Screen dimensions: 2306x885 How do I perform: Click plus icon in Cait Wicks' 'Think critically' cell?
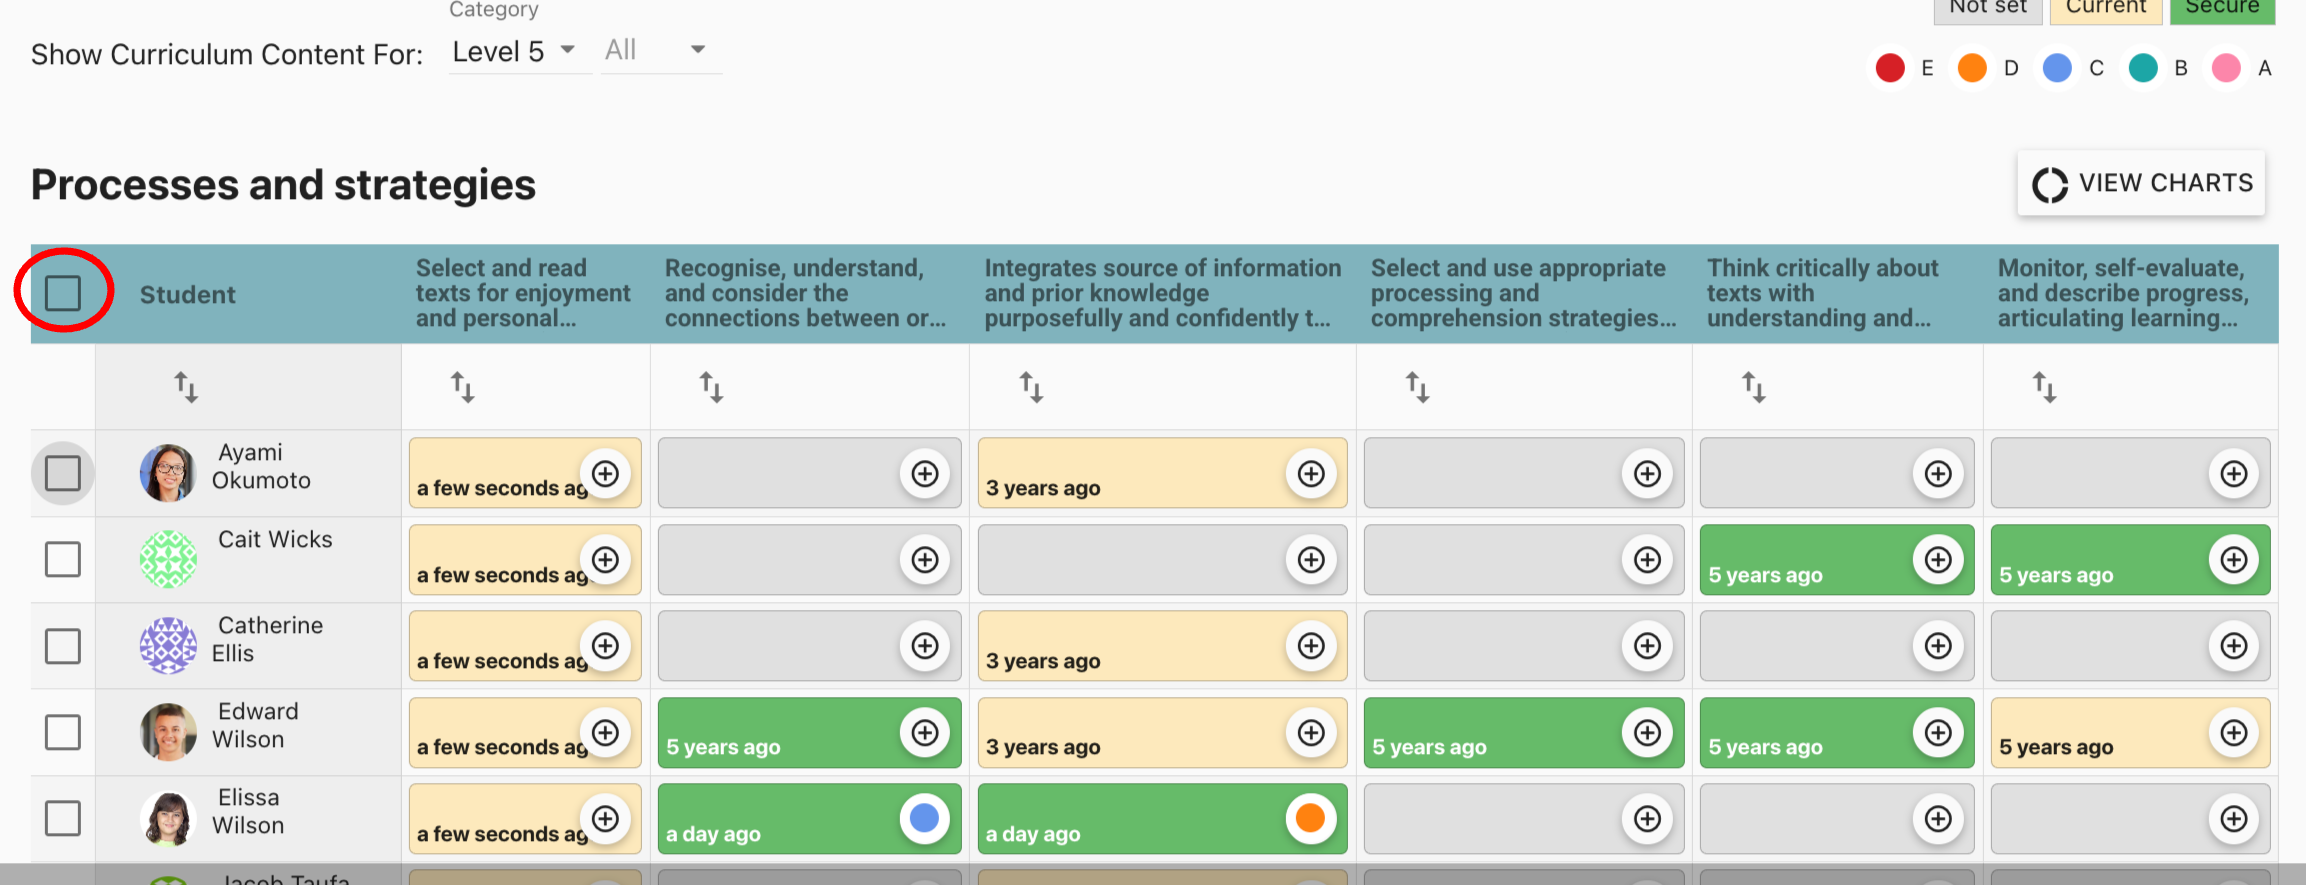[1937, 559]
